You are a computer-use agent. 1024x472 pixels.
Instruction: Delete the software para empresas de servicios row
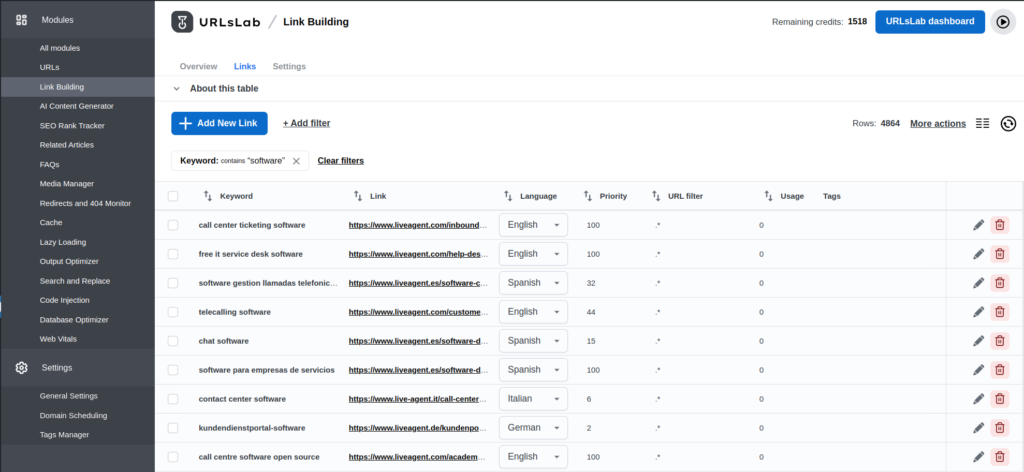click(x=999, y=370)
